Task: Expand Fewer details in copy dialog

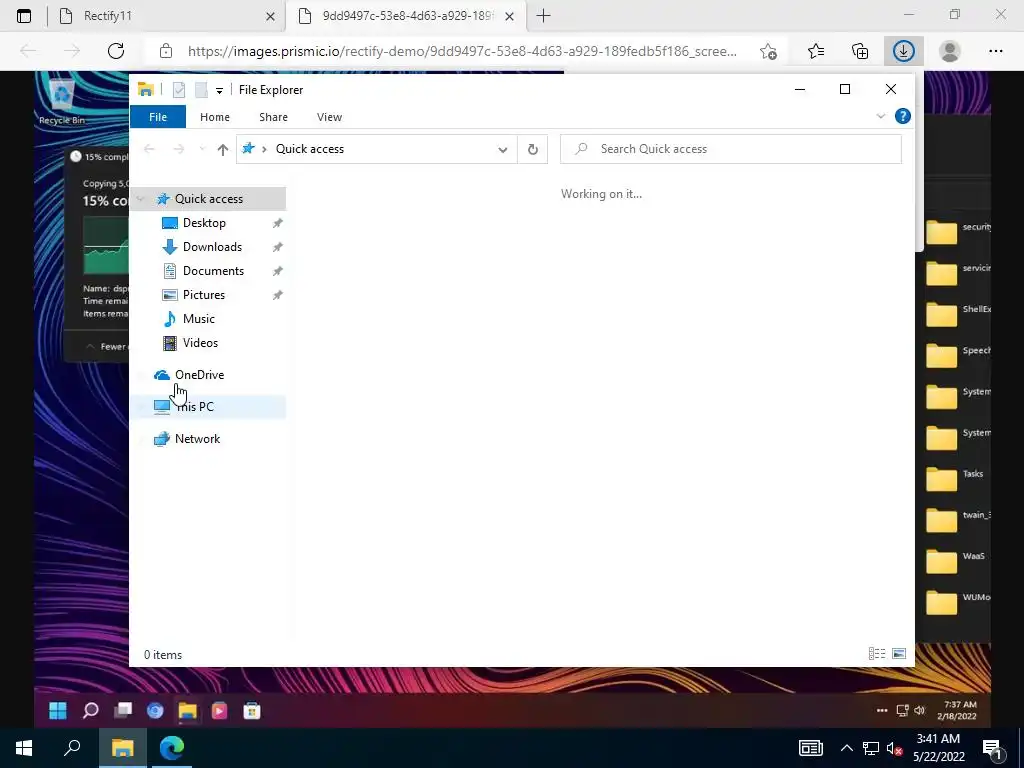Action: (x=106, y=346)
